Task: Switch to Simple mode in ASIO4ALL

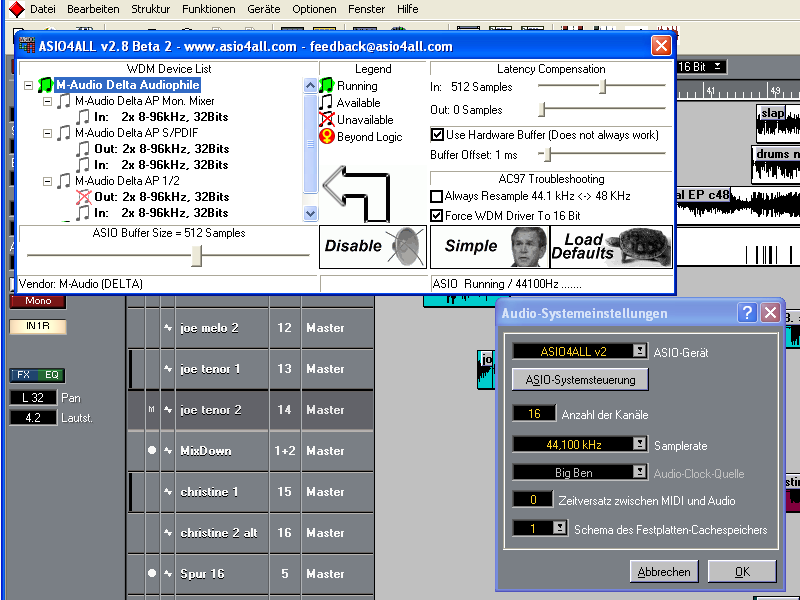Action: (x=490, y=247)
